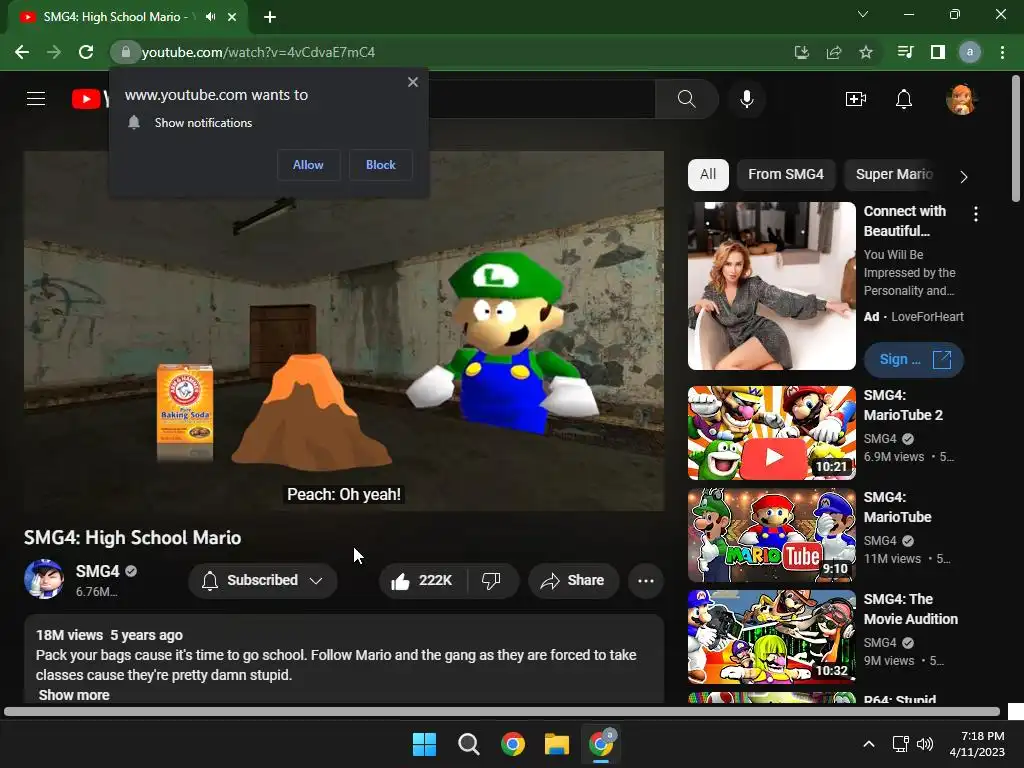Block YouTube notifications

(381, 165)
